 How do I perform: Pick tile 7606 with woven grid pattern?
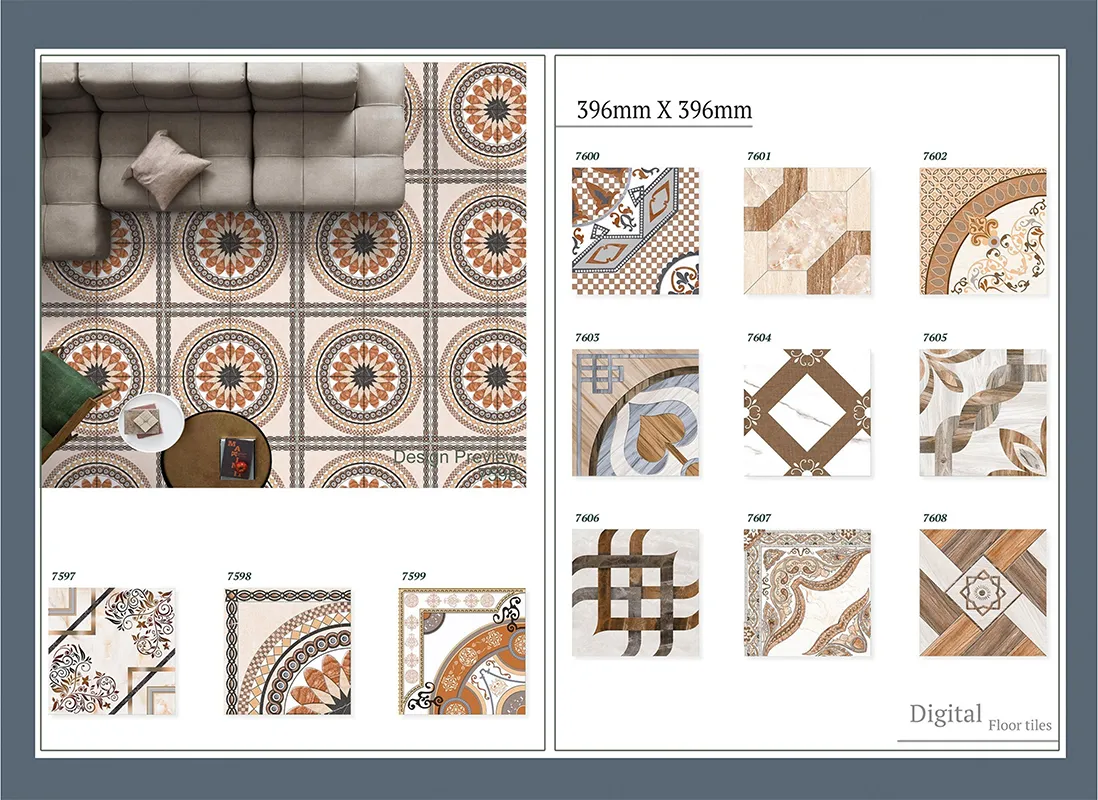click(x=635, y=593)
